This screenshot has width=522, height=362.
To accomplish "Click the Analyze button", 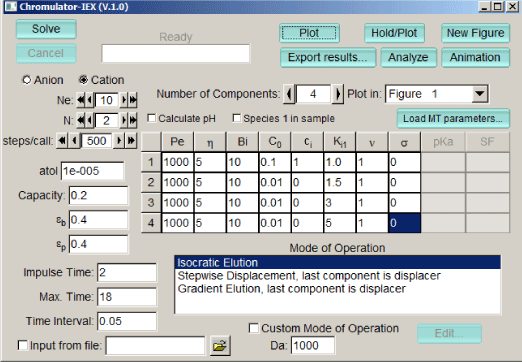I will [x=408, y=57].
